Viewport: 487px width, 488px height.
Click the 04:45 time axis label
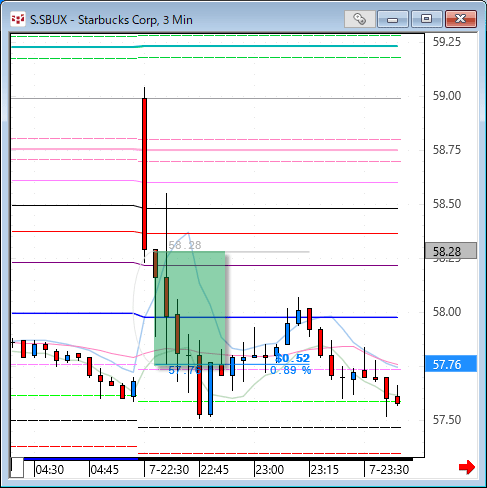point(105,470)
